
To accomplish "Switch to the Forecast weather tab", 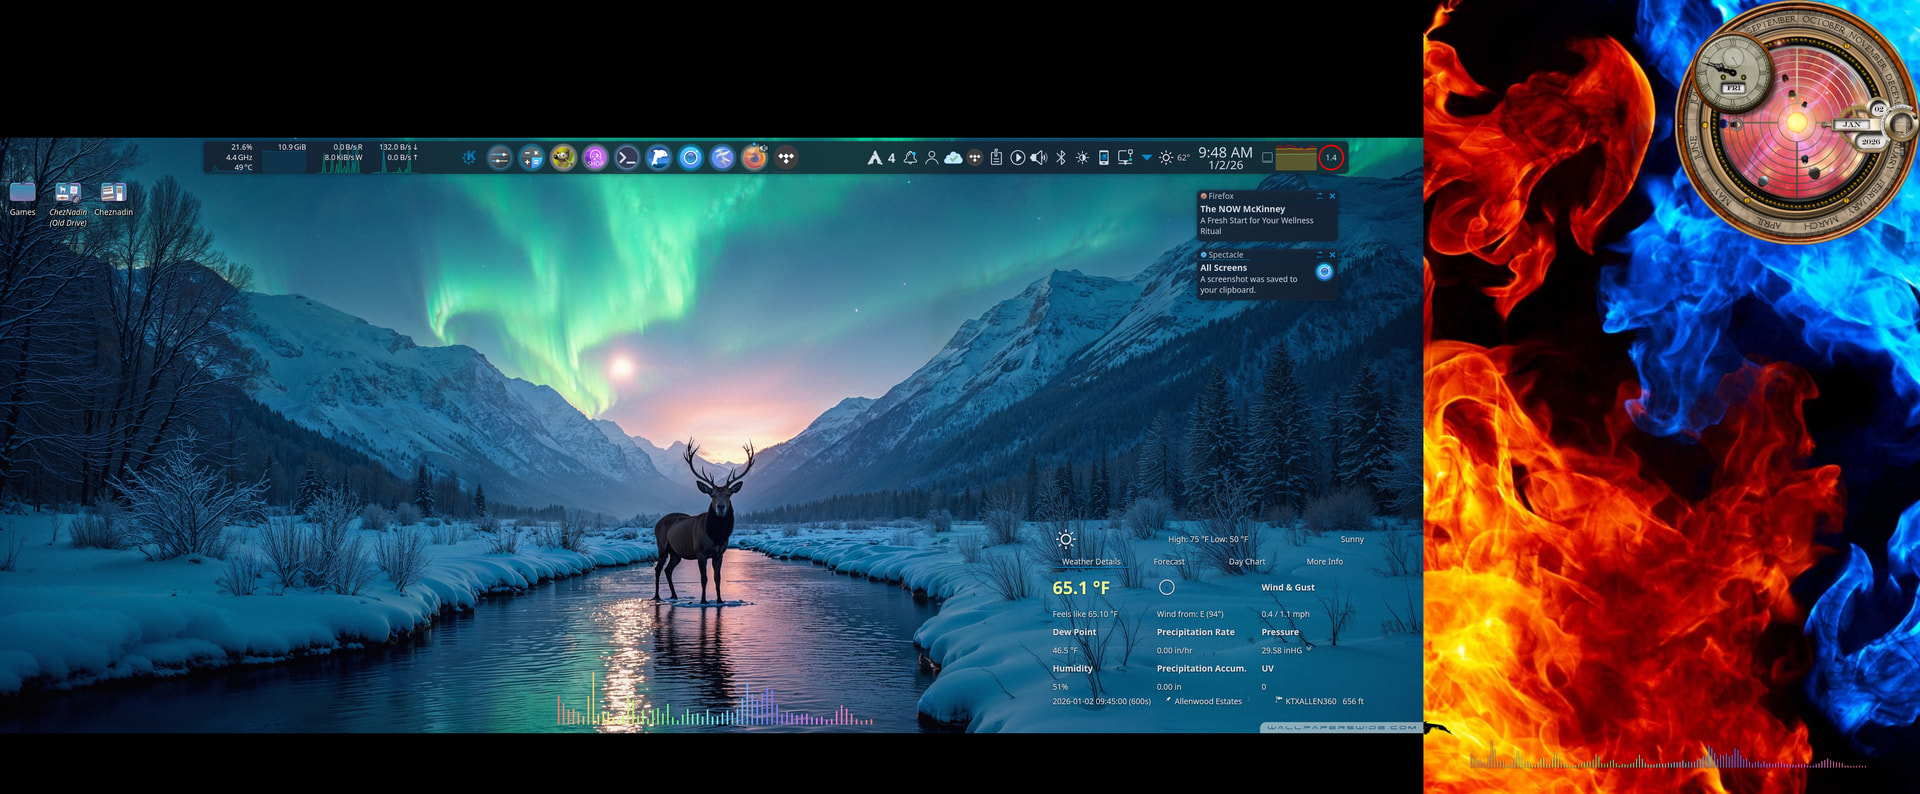I will (x=1168, y=562).
